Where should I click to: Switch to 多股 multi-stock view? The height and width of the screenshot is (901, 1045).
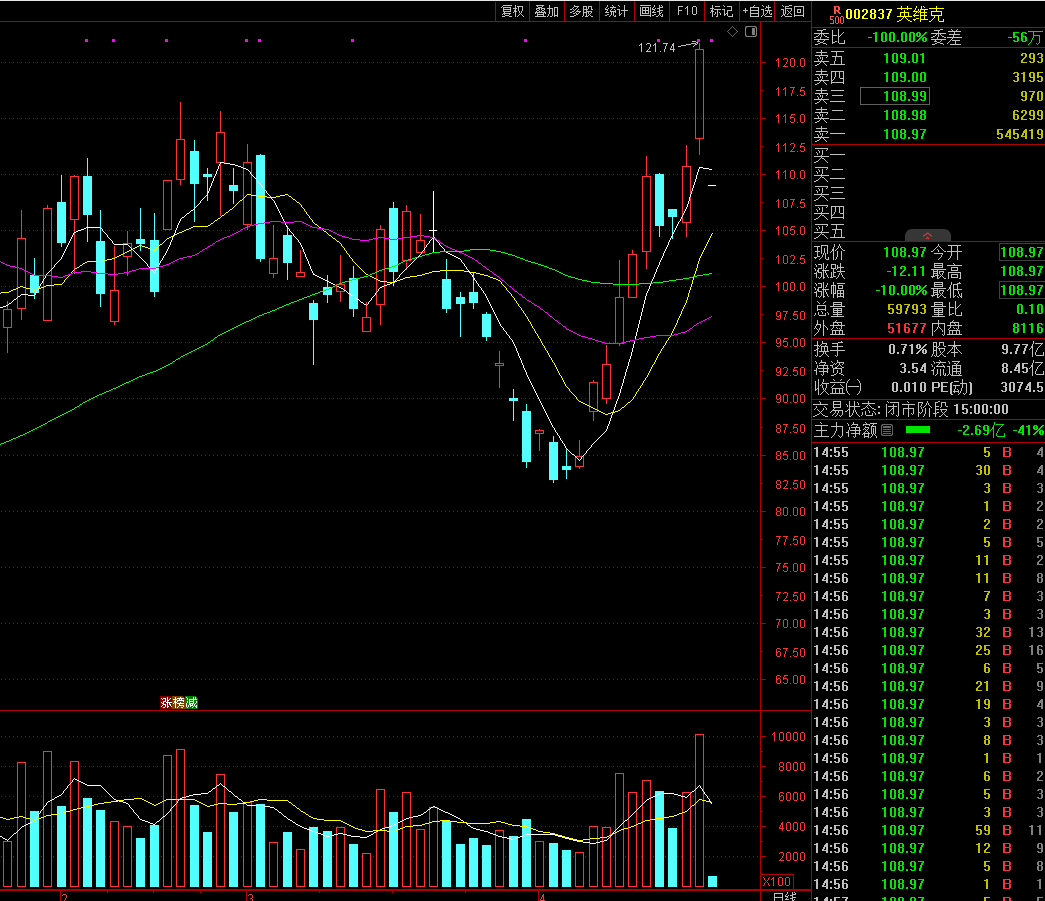click(x=581, y=11)
